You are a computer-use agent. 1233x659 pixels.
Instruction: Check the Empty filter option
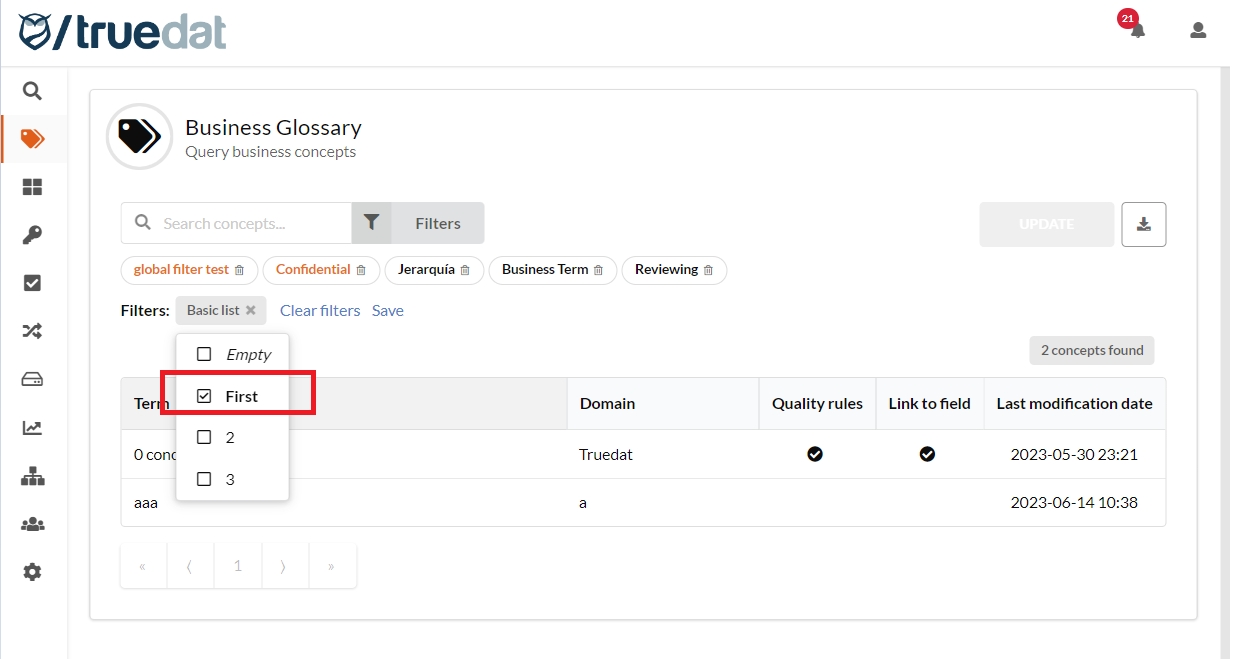tap(205, 354)
